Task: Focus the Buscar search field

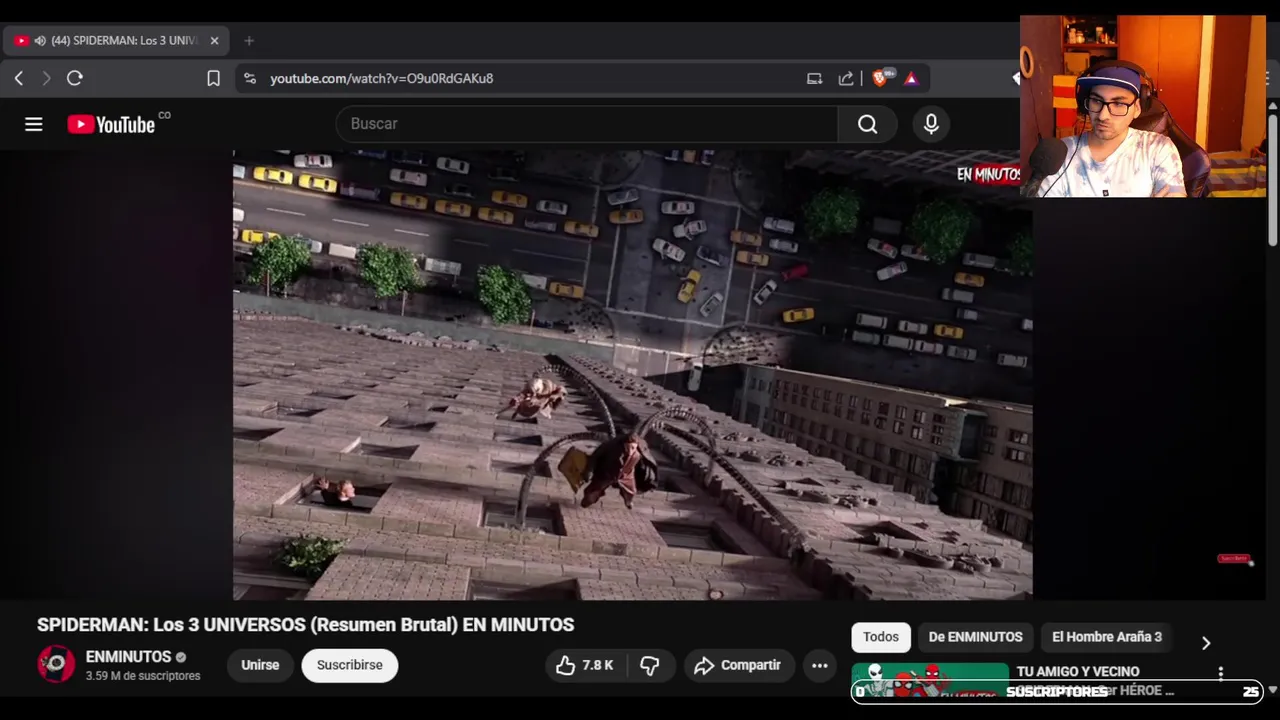Action: point(587,124)
